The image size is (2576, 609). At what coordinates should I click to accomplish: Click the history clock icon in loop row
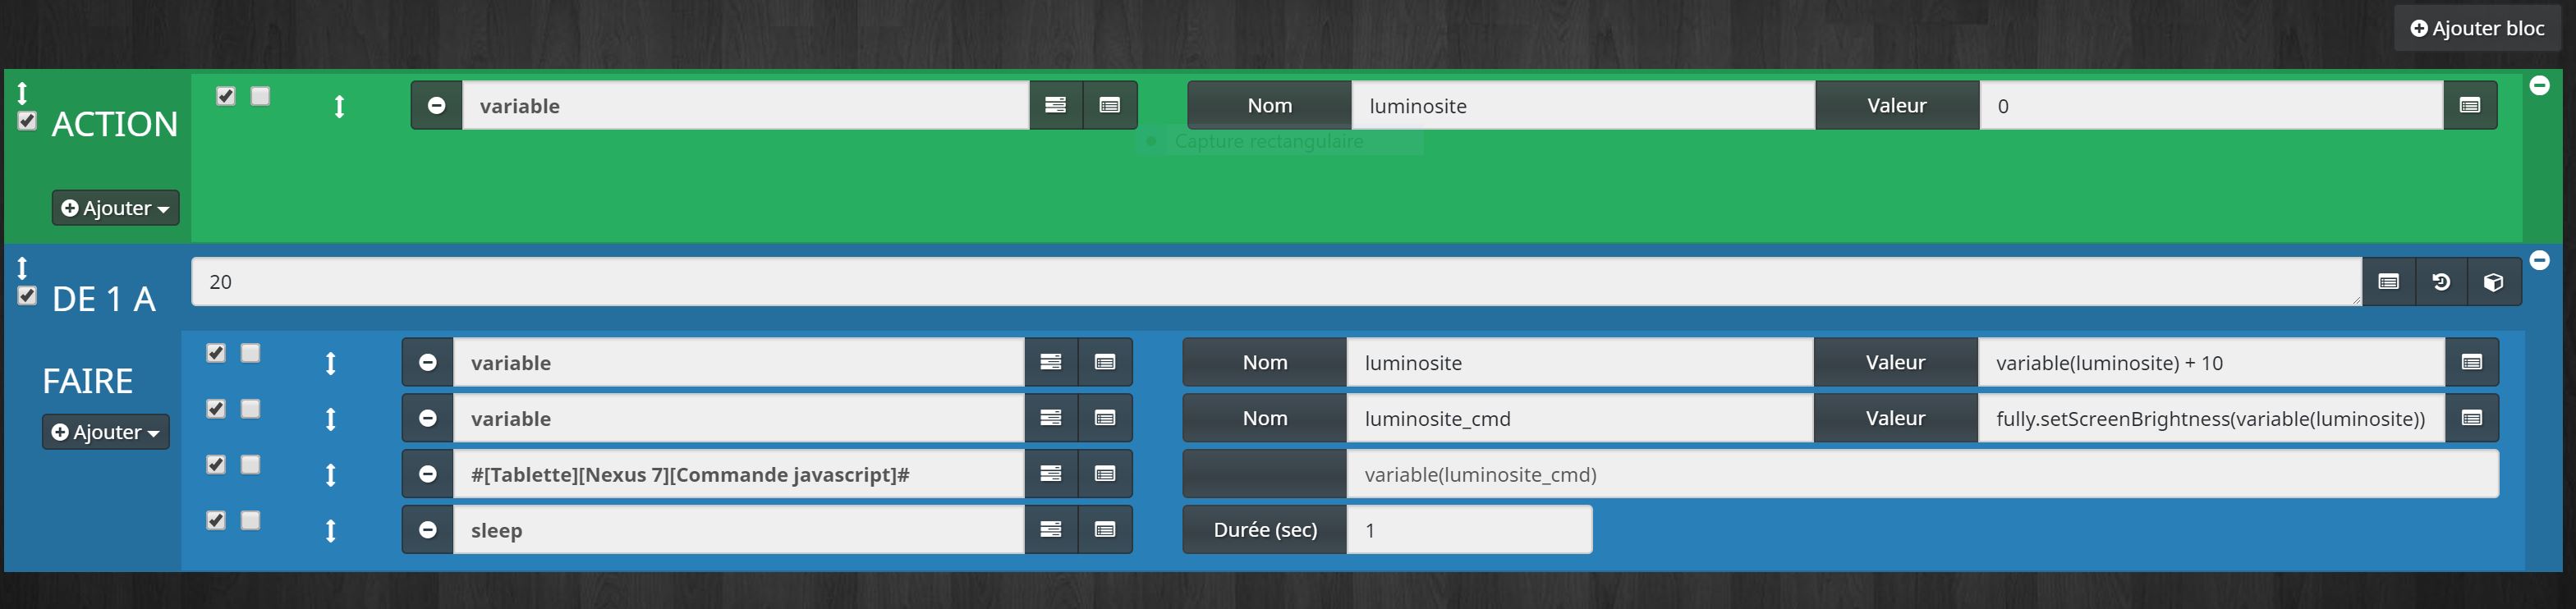point(2441,282)
